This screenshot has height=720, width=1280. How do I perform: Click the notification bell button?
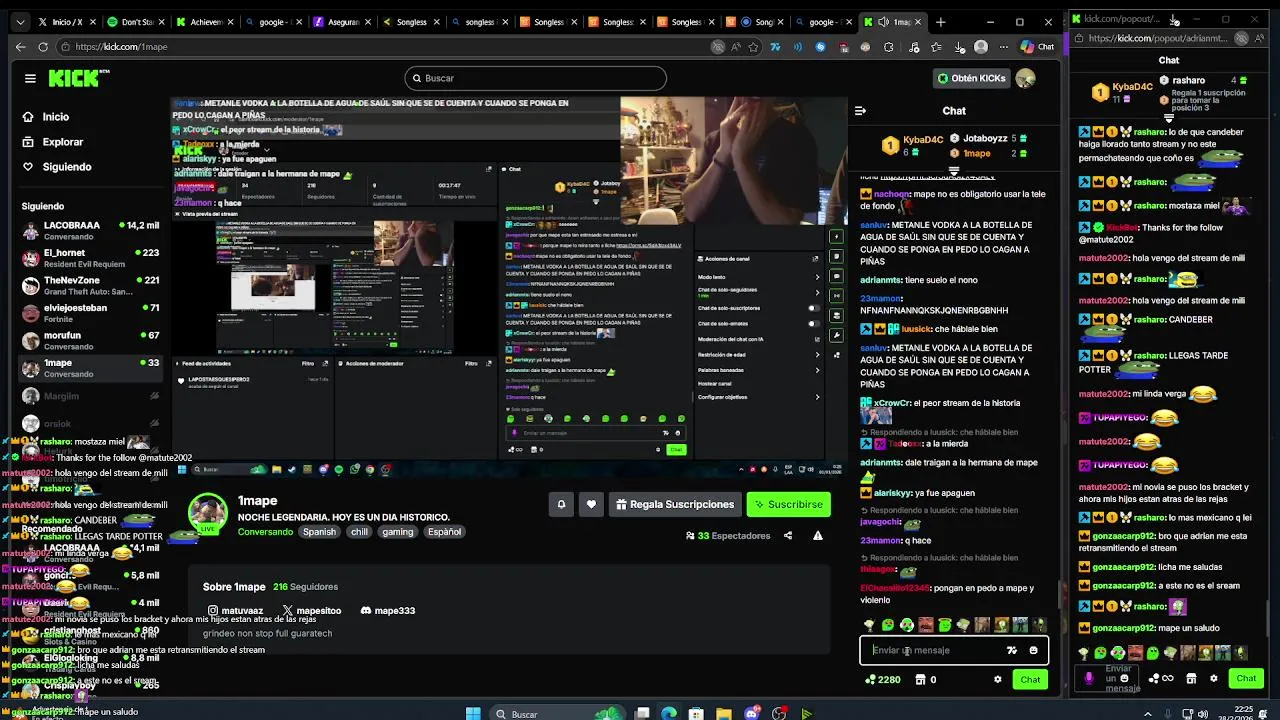pyautogui.click(x=561, y=504)
